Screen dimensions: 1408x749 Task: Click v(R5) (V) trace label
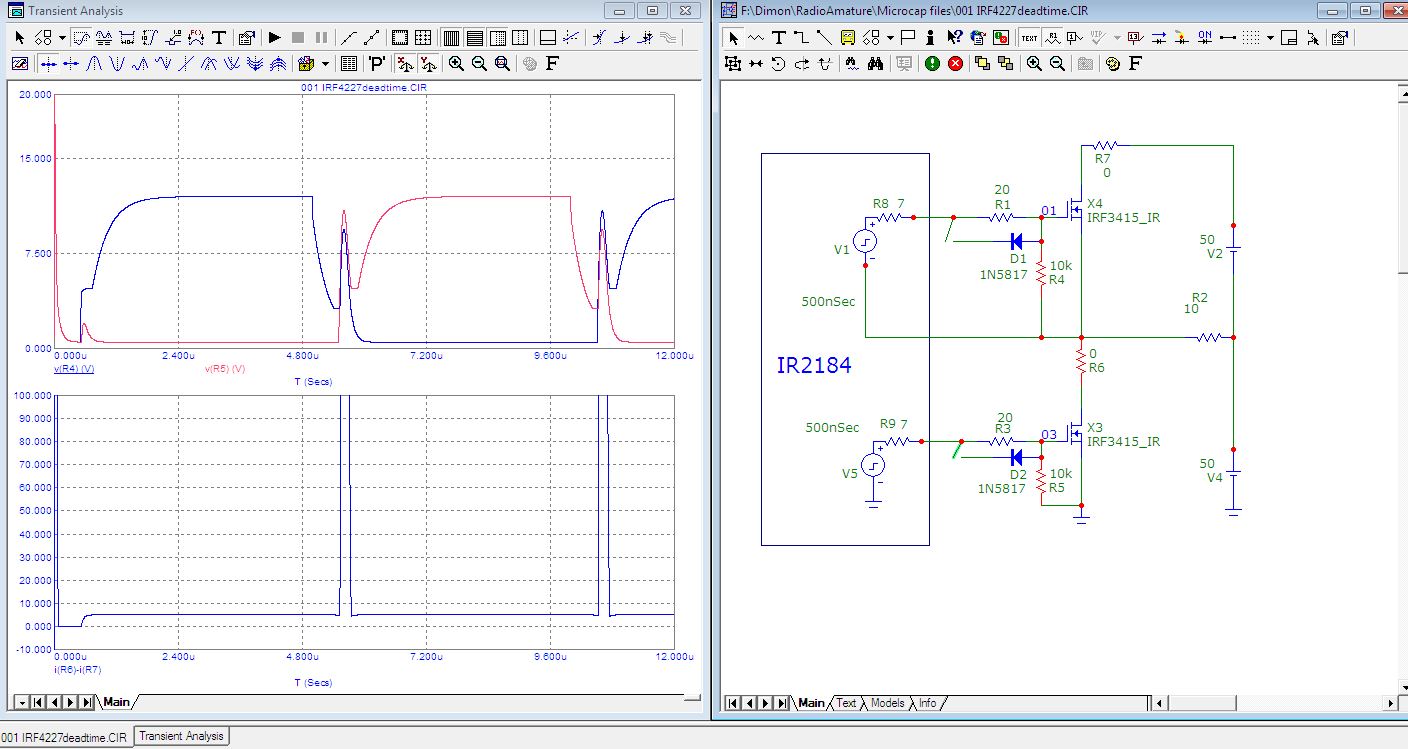point(224,369)
